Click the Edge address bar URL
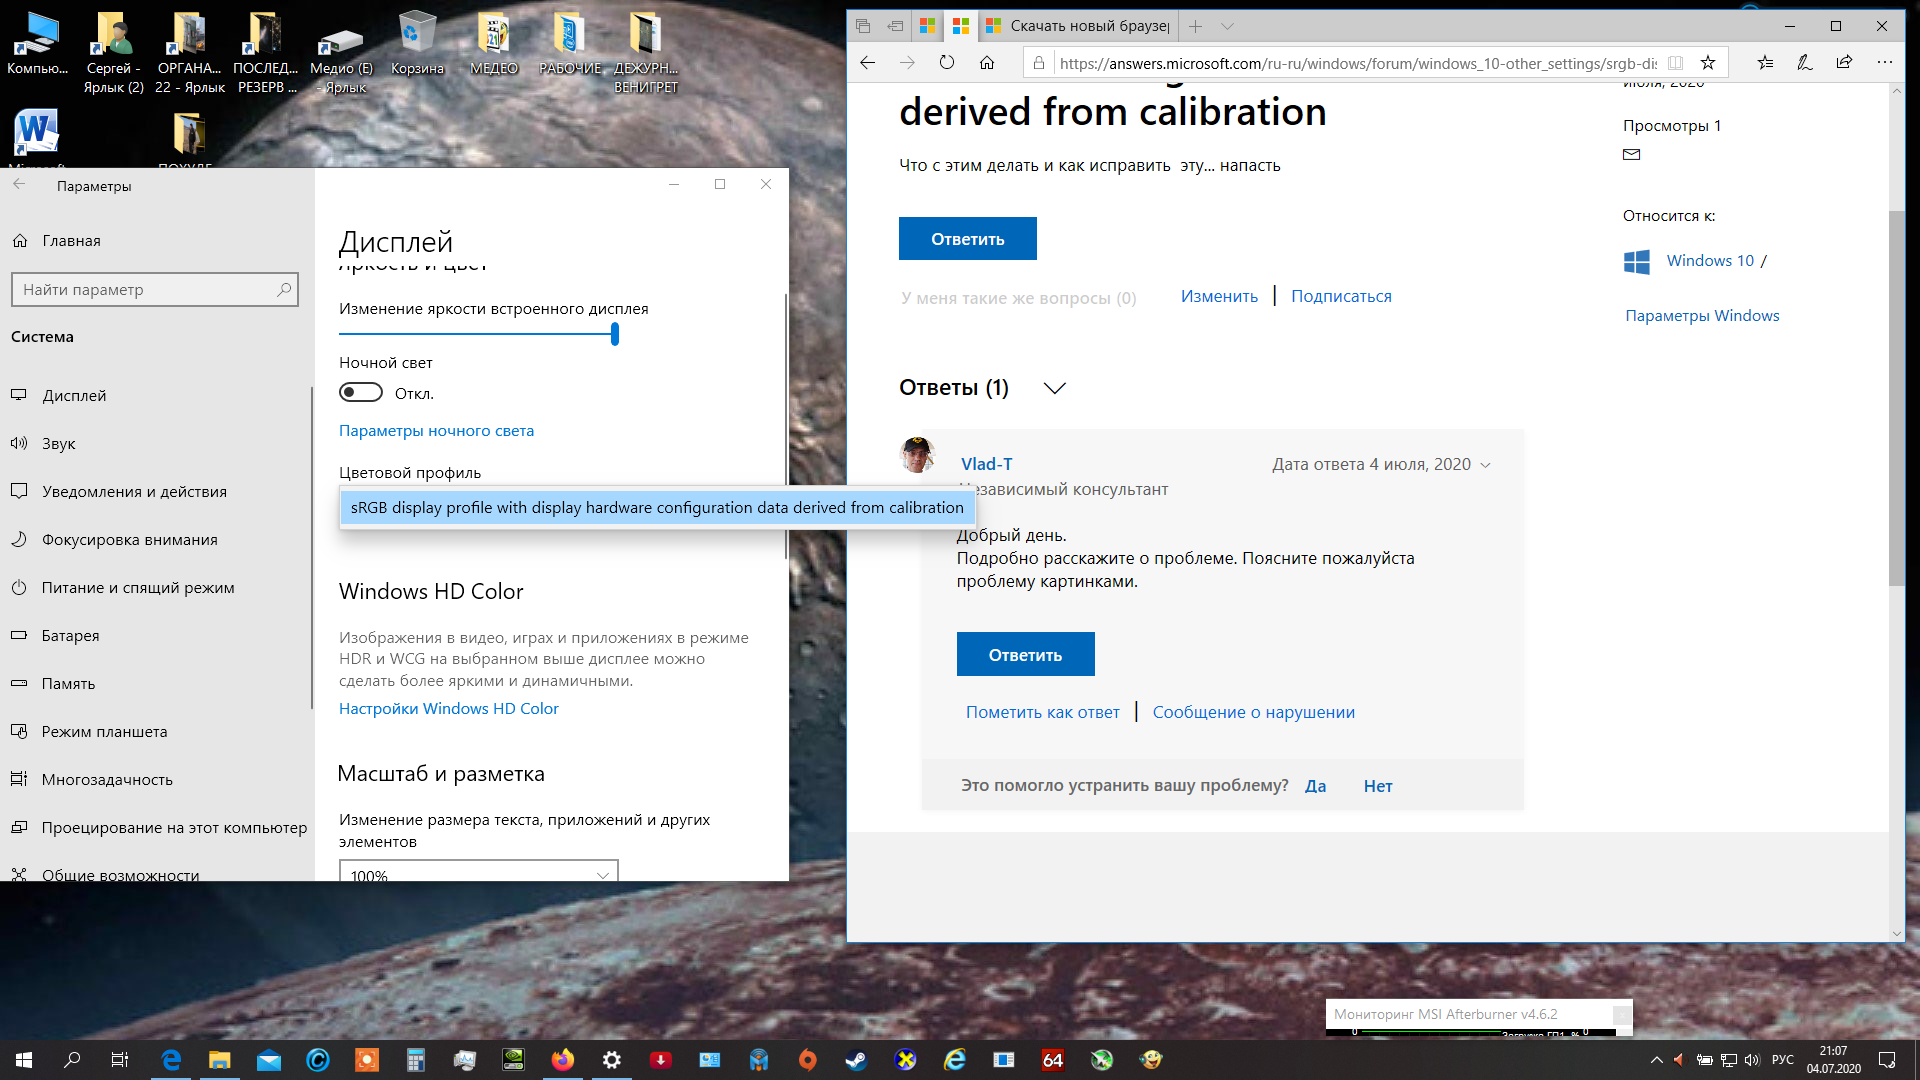 (1358, 63)
